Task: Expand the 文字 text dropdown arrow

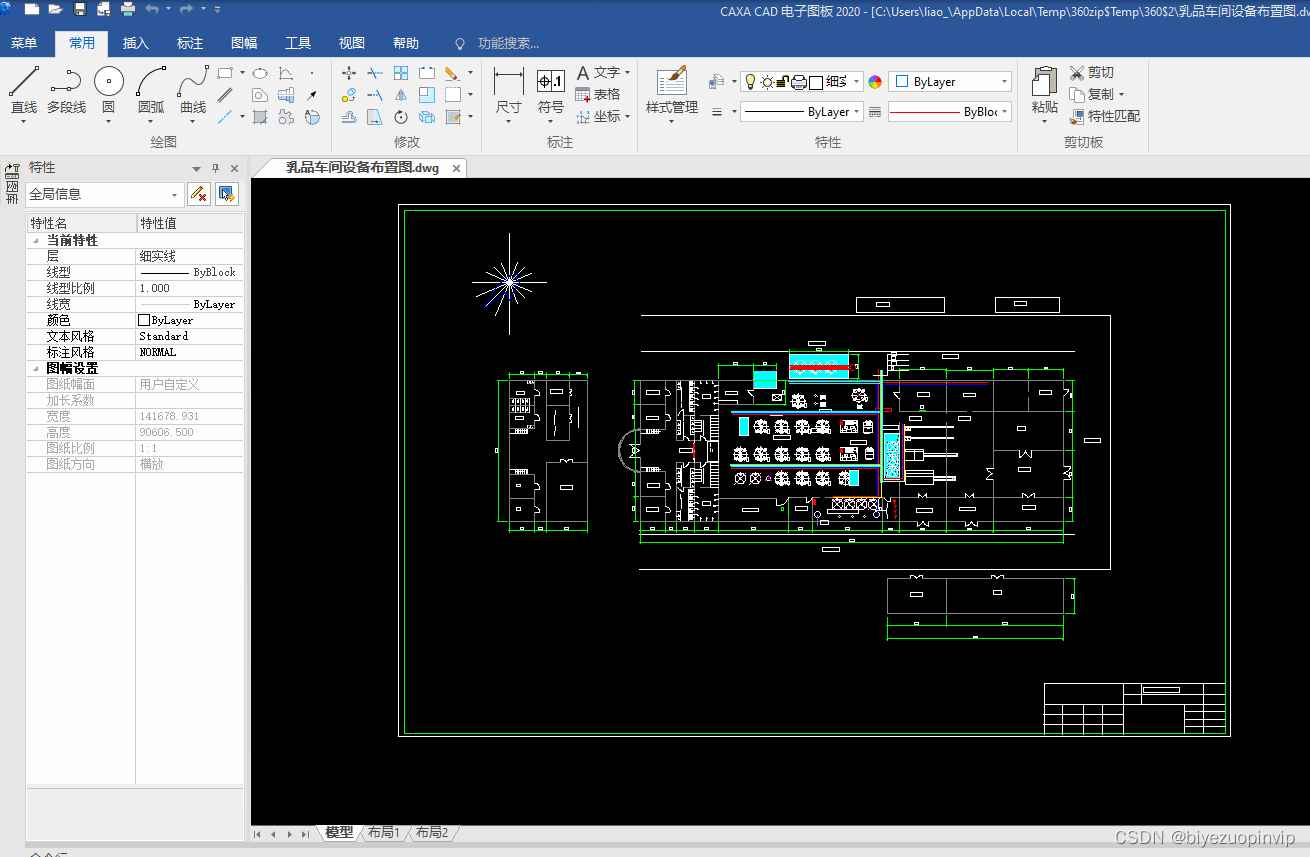Action: pos(627,73)
